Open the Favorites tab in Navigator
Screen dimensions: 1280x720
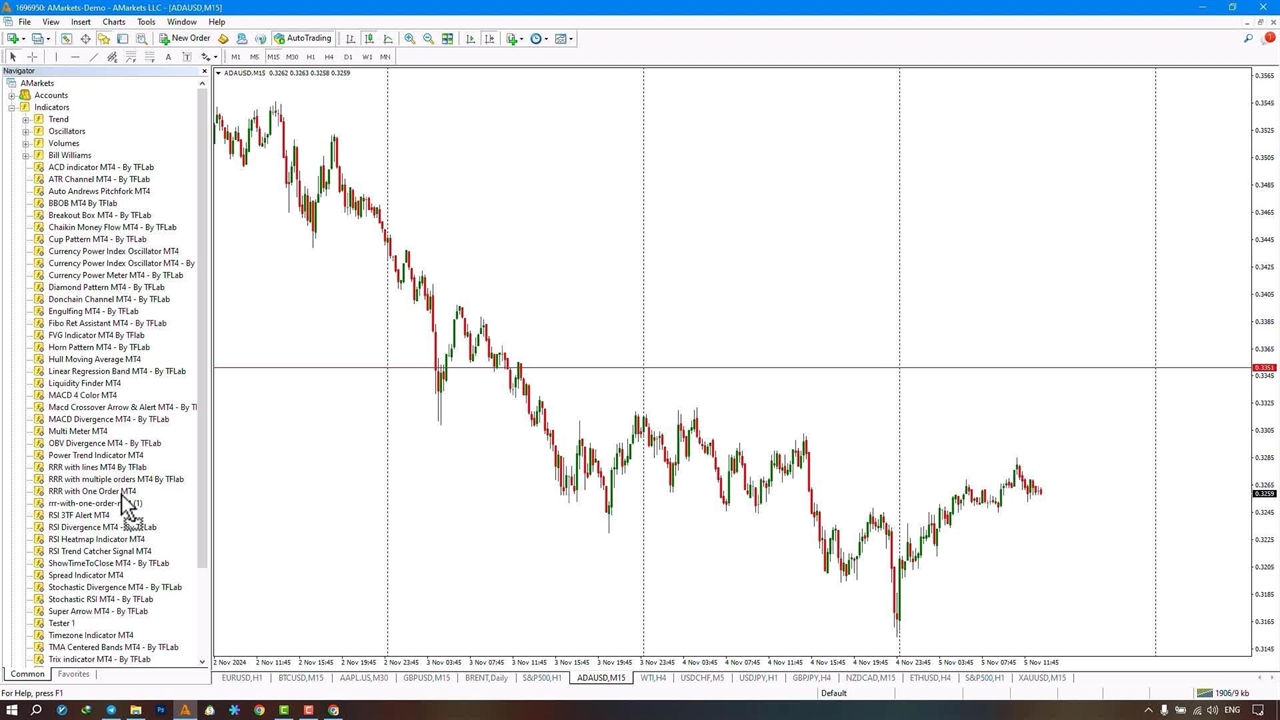click(73, 674)
